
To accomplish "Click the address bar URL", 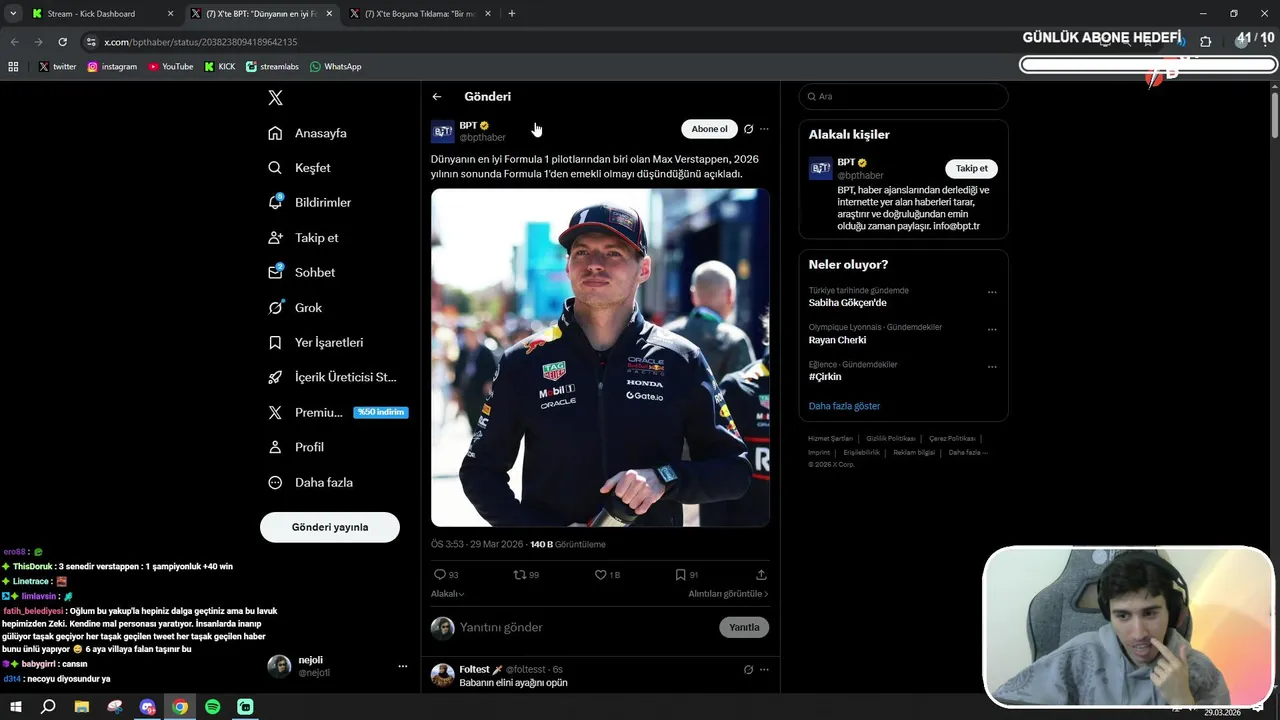I will pos(200,42).
